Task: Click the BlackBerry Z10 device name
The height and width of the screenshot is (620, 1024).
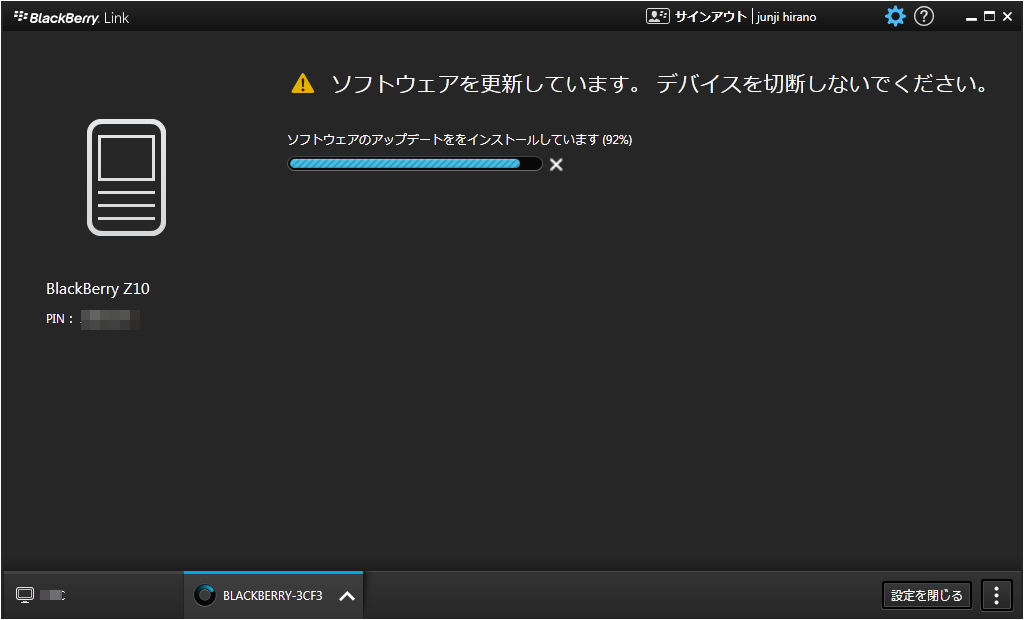Action: coord(98,288)
